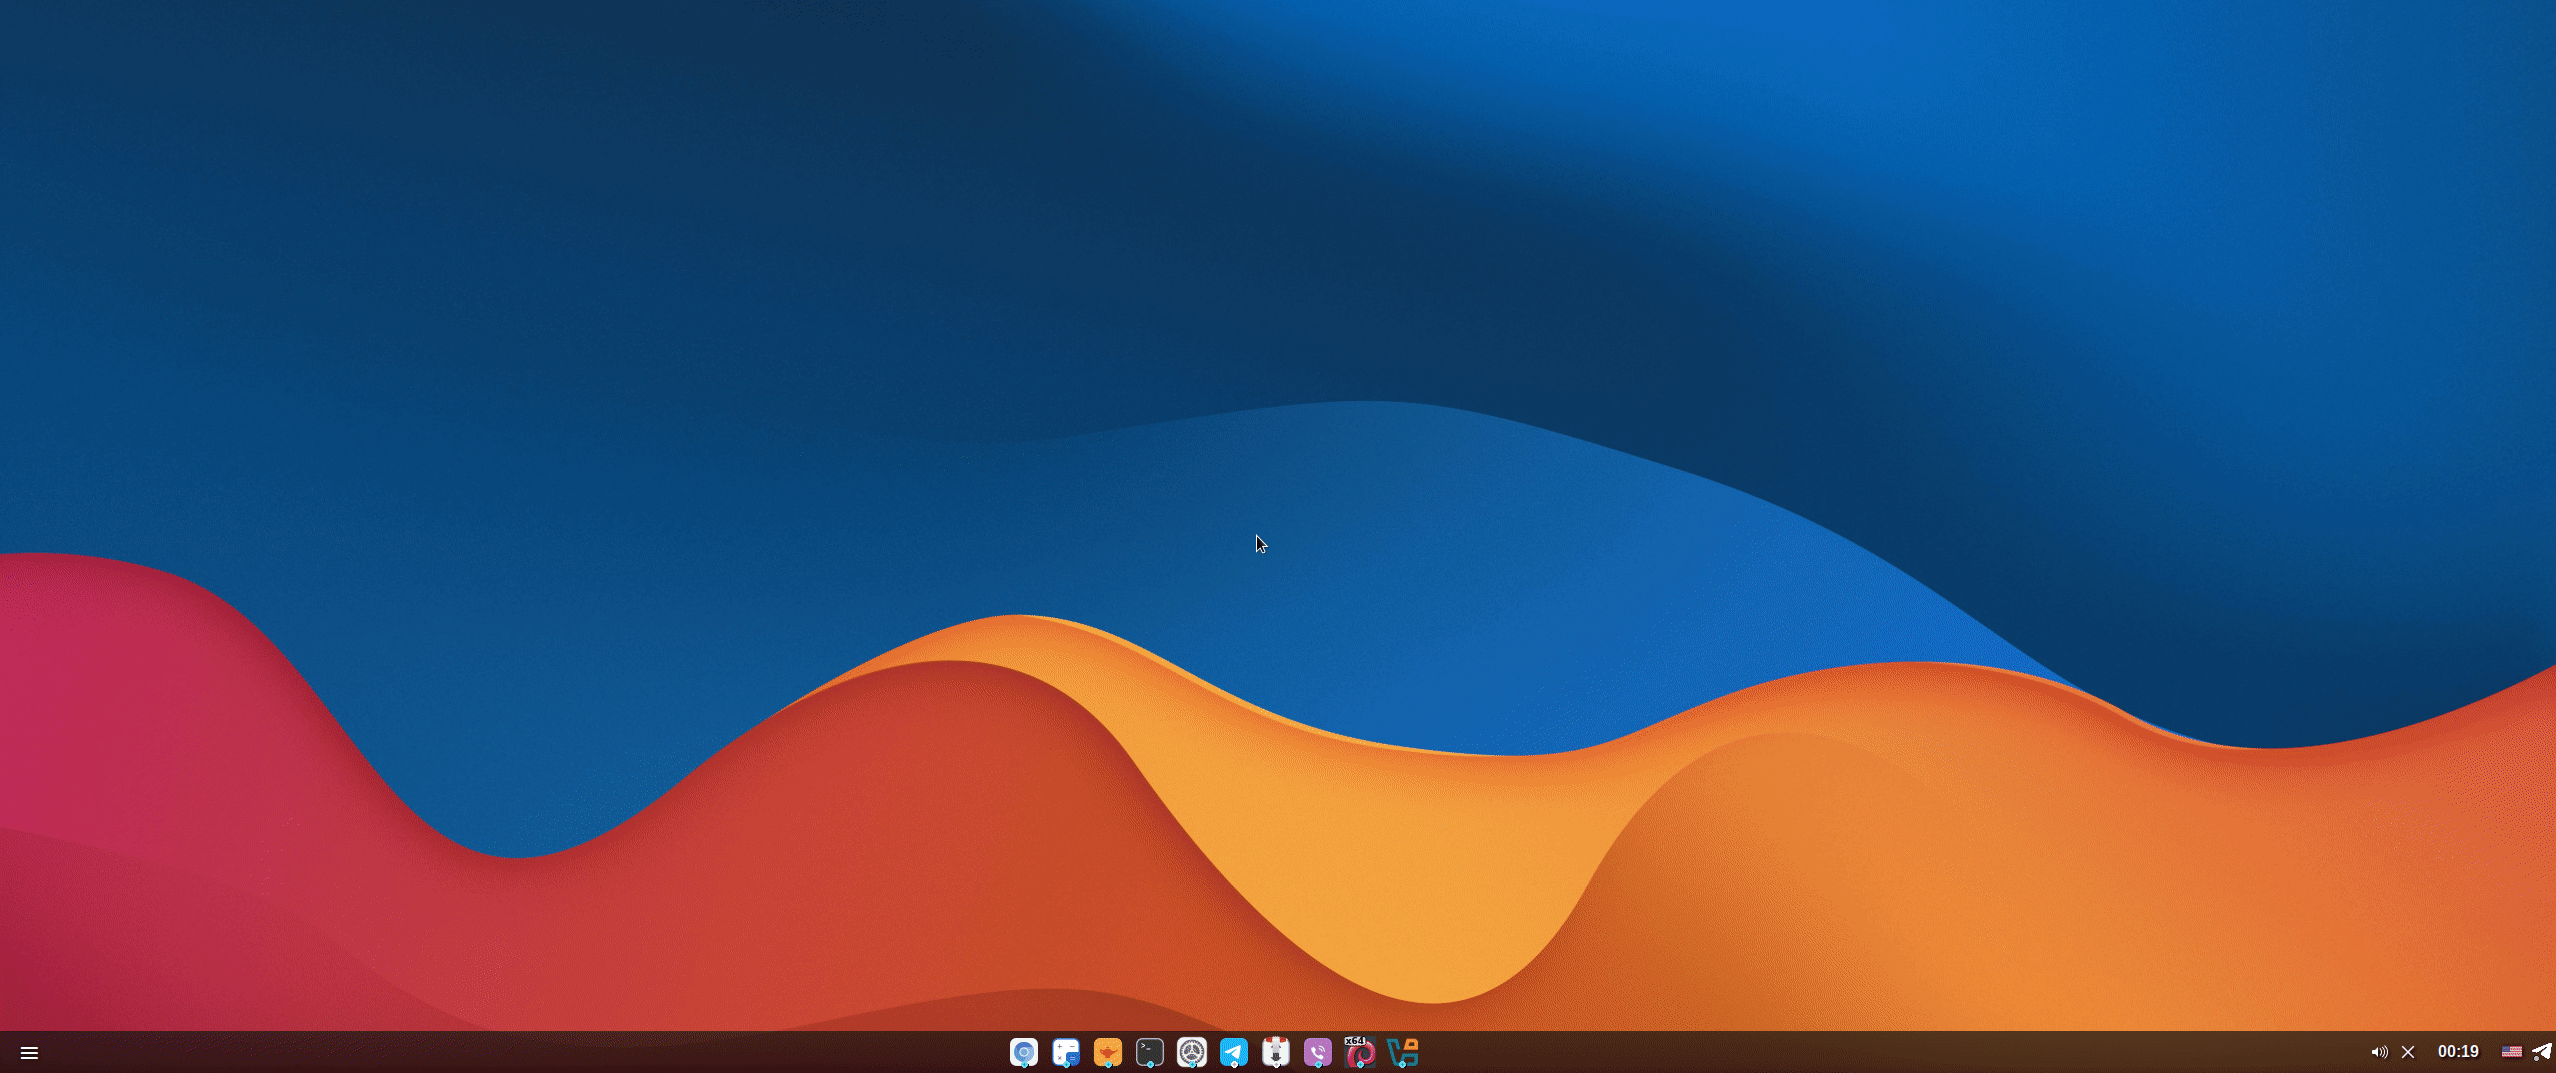Open the x64 Debian swirl app

tap(1359, 1052)
